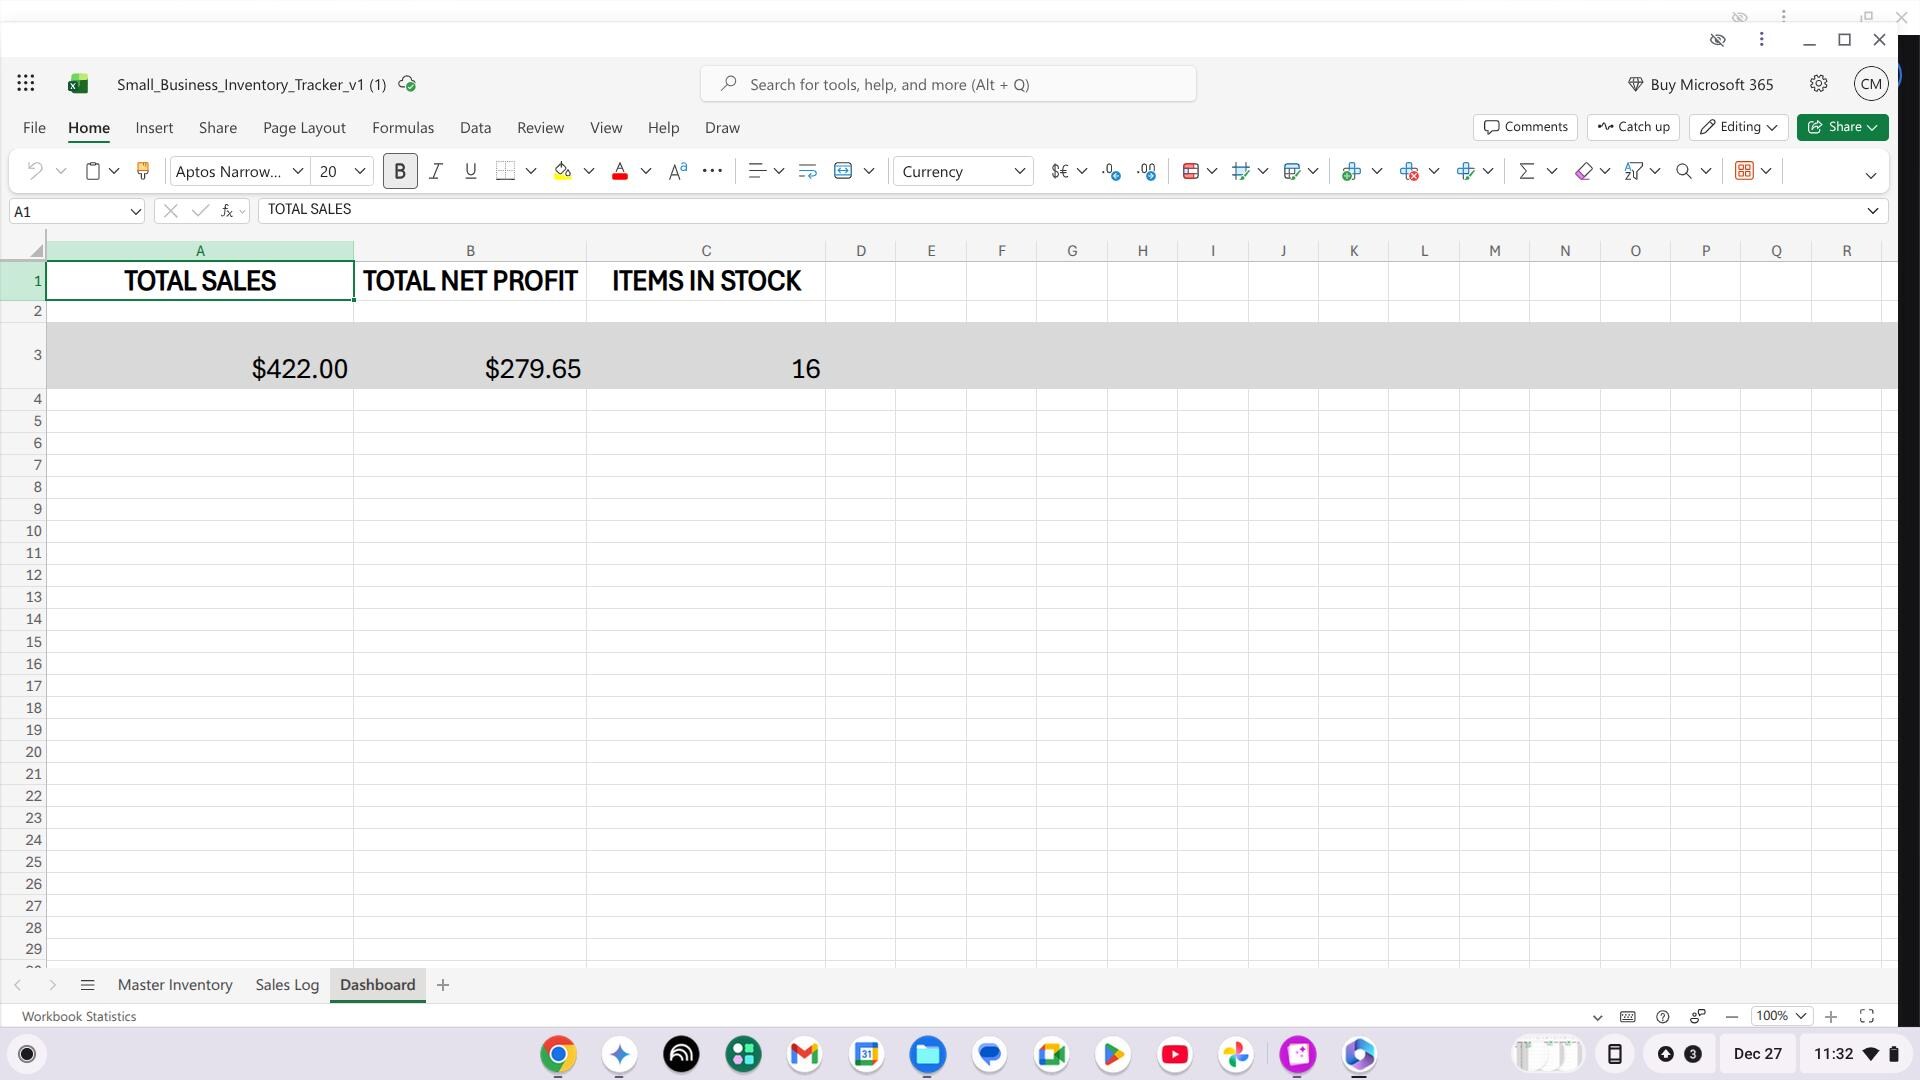Toggle italic formatting
Viewport: 1920px width, 1080px height.
click(435, 172)
